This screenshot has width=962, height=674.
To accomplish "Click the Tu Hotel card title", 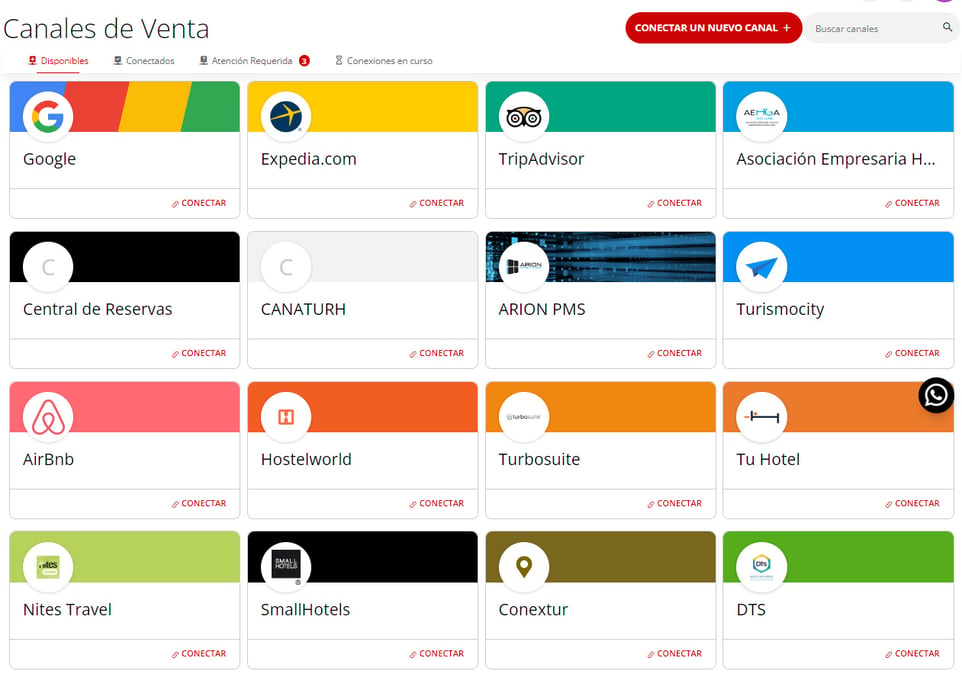I will (768, 459).
